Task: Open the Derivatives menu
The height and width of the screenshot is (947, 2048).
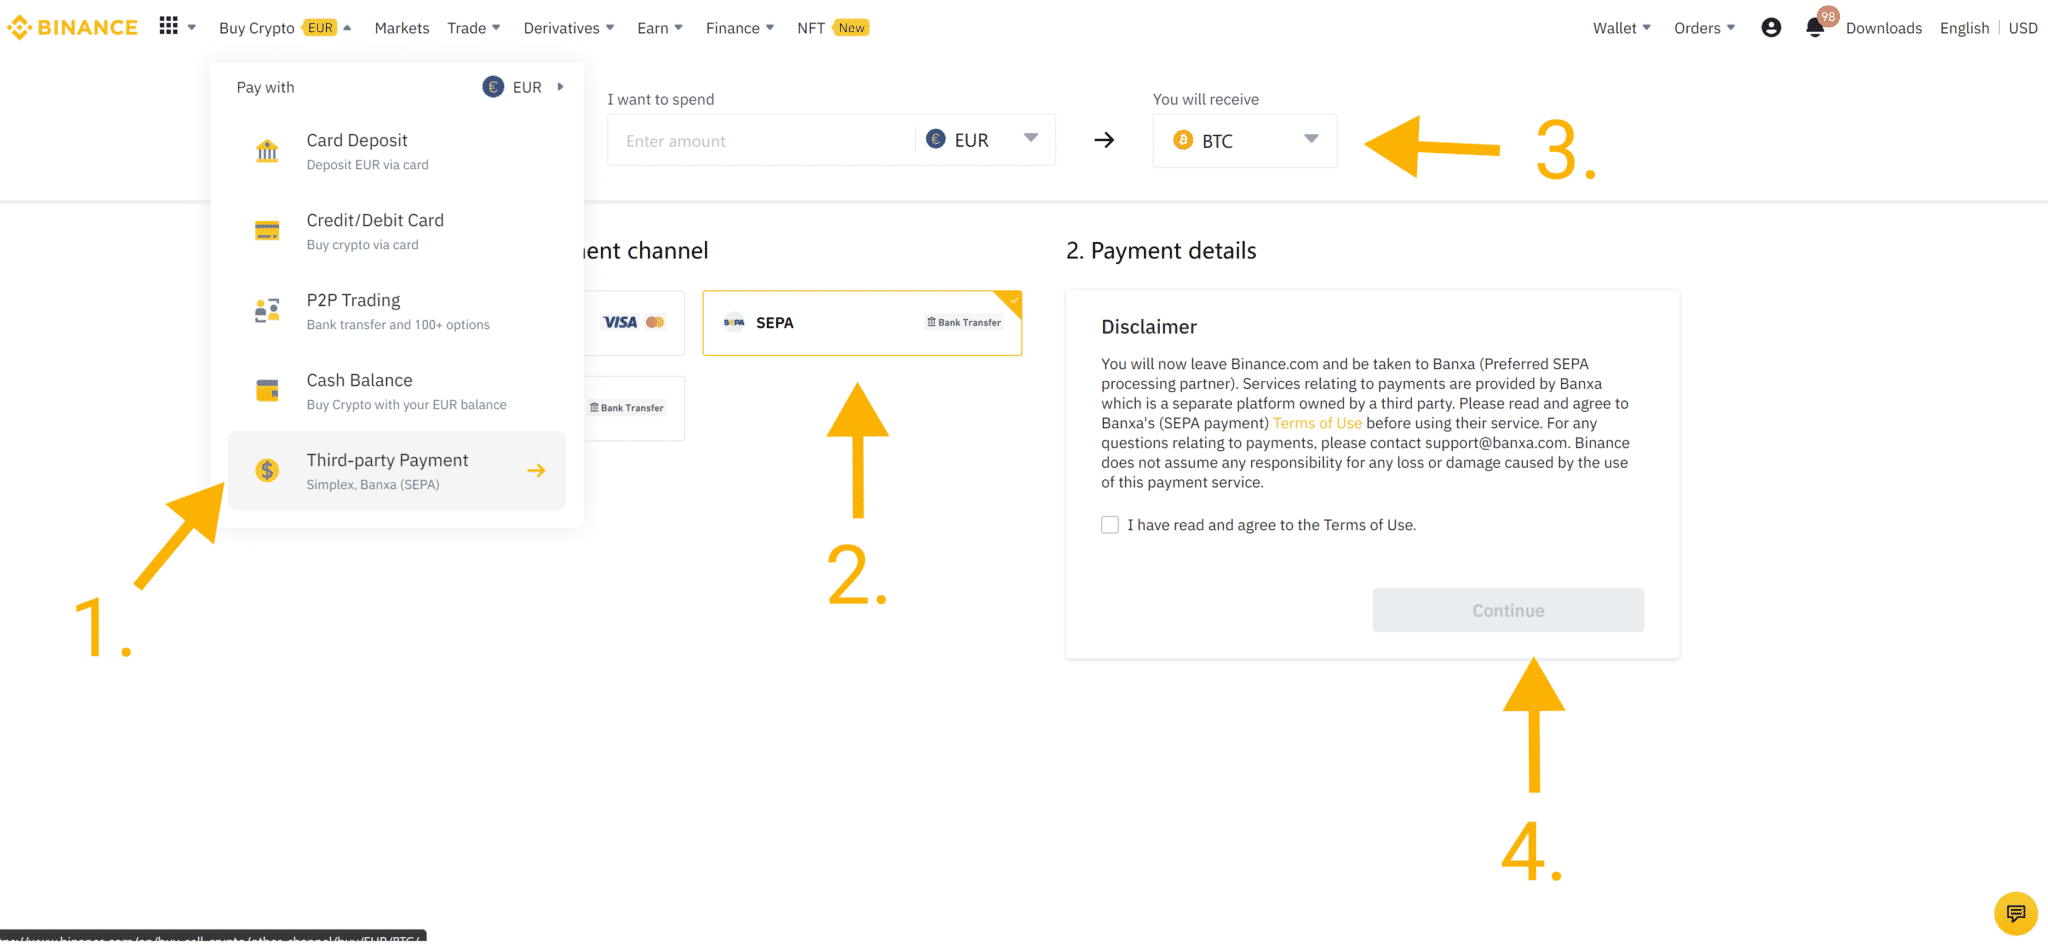Action: 568,28
